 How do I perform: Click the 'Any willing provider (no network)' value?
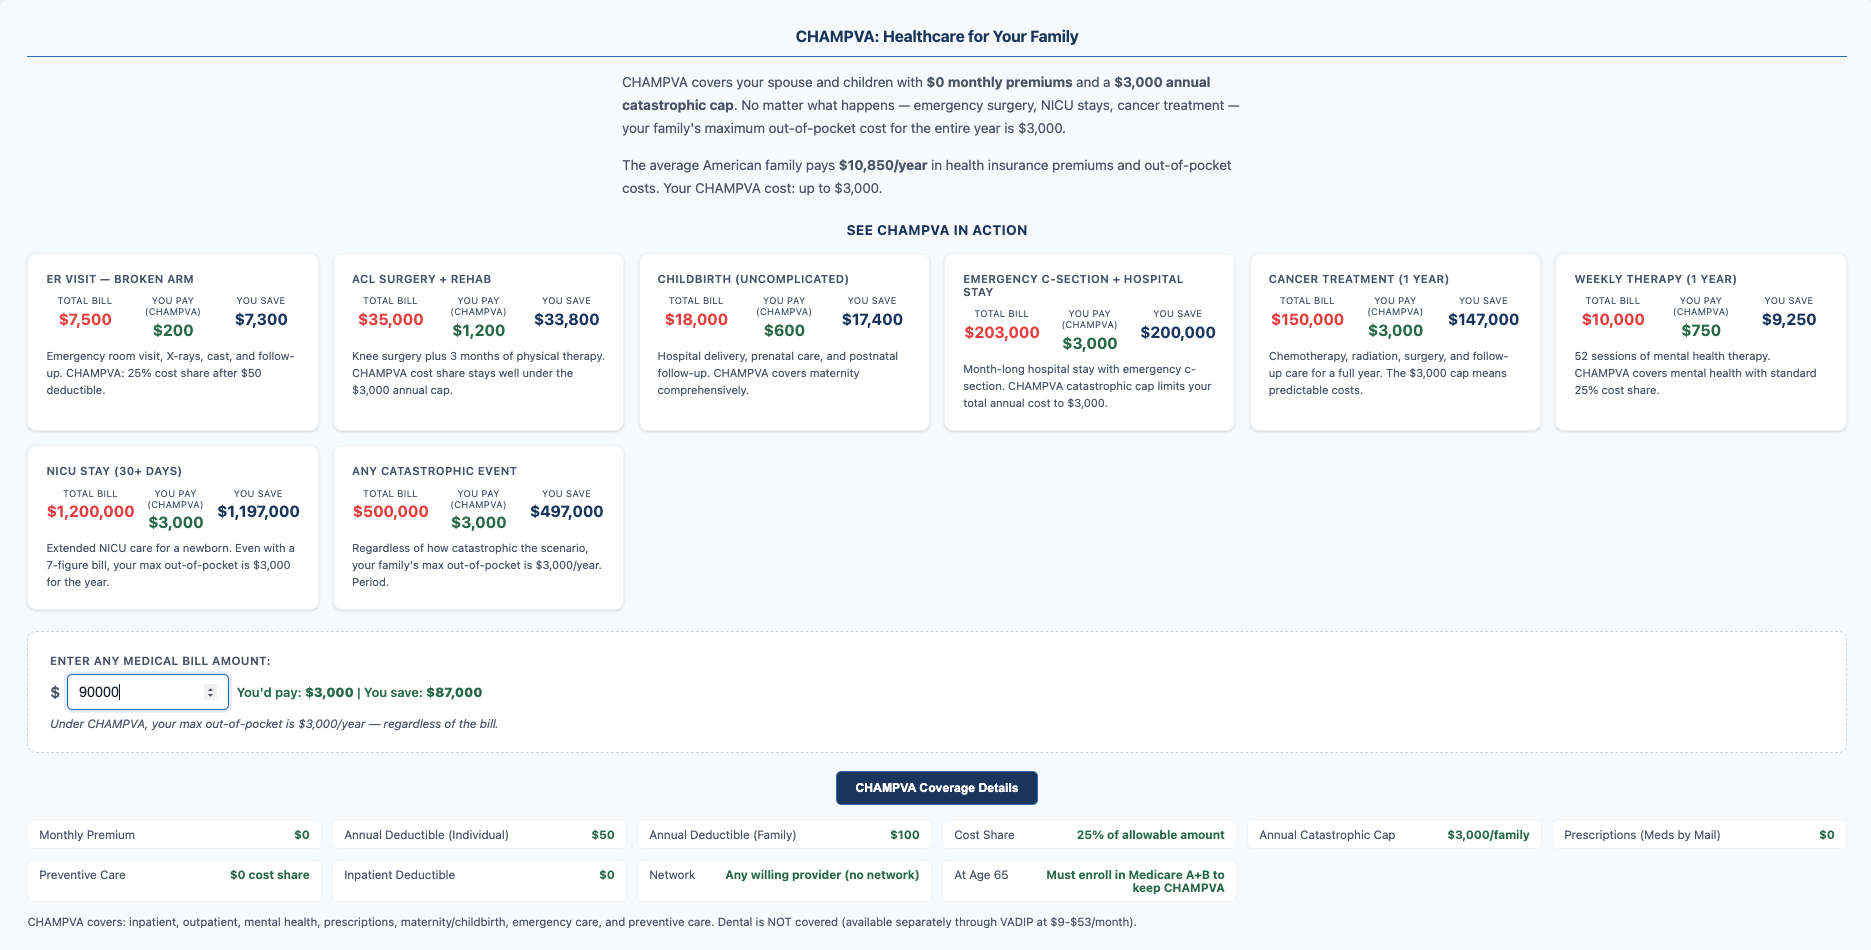(x=822, y=875)
